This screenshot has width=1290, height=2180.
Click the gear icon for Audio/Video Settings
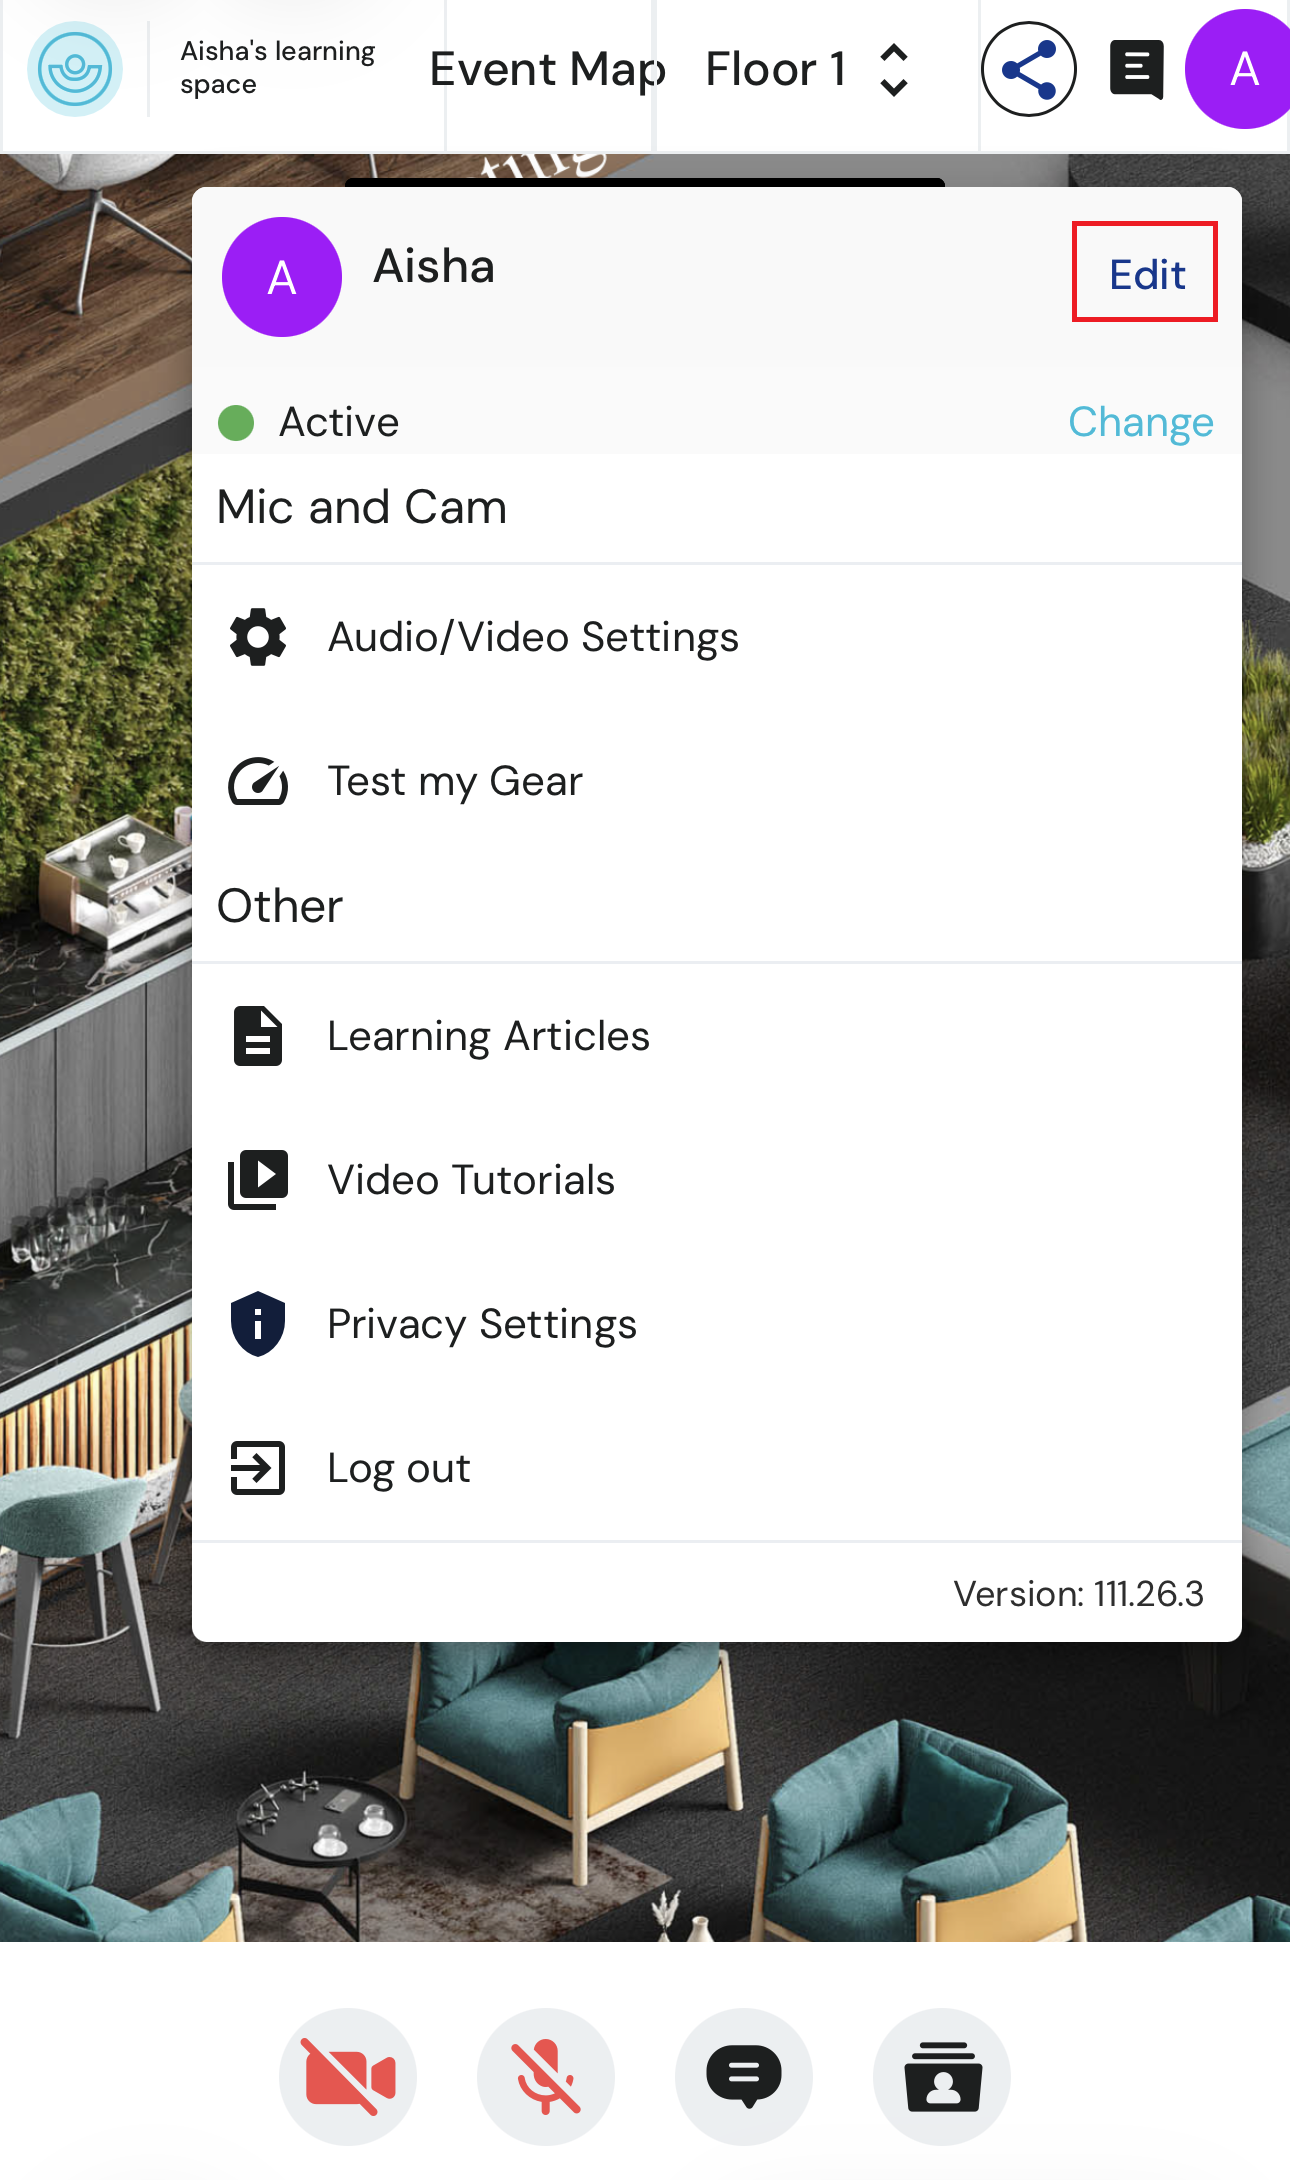[x=258, y=637]
